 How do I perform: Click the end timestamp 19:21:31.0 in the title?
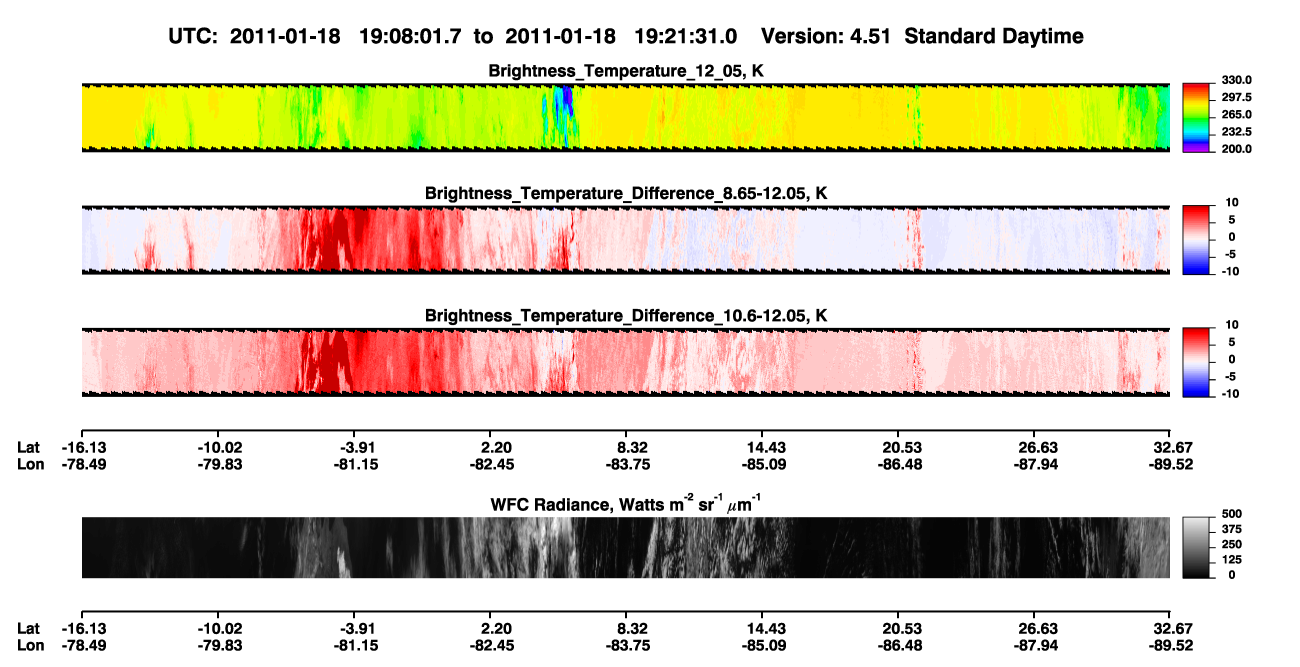[x=686, y=36]
